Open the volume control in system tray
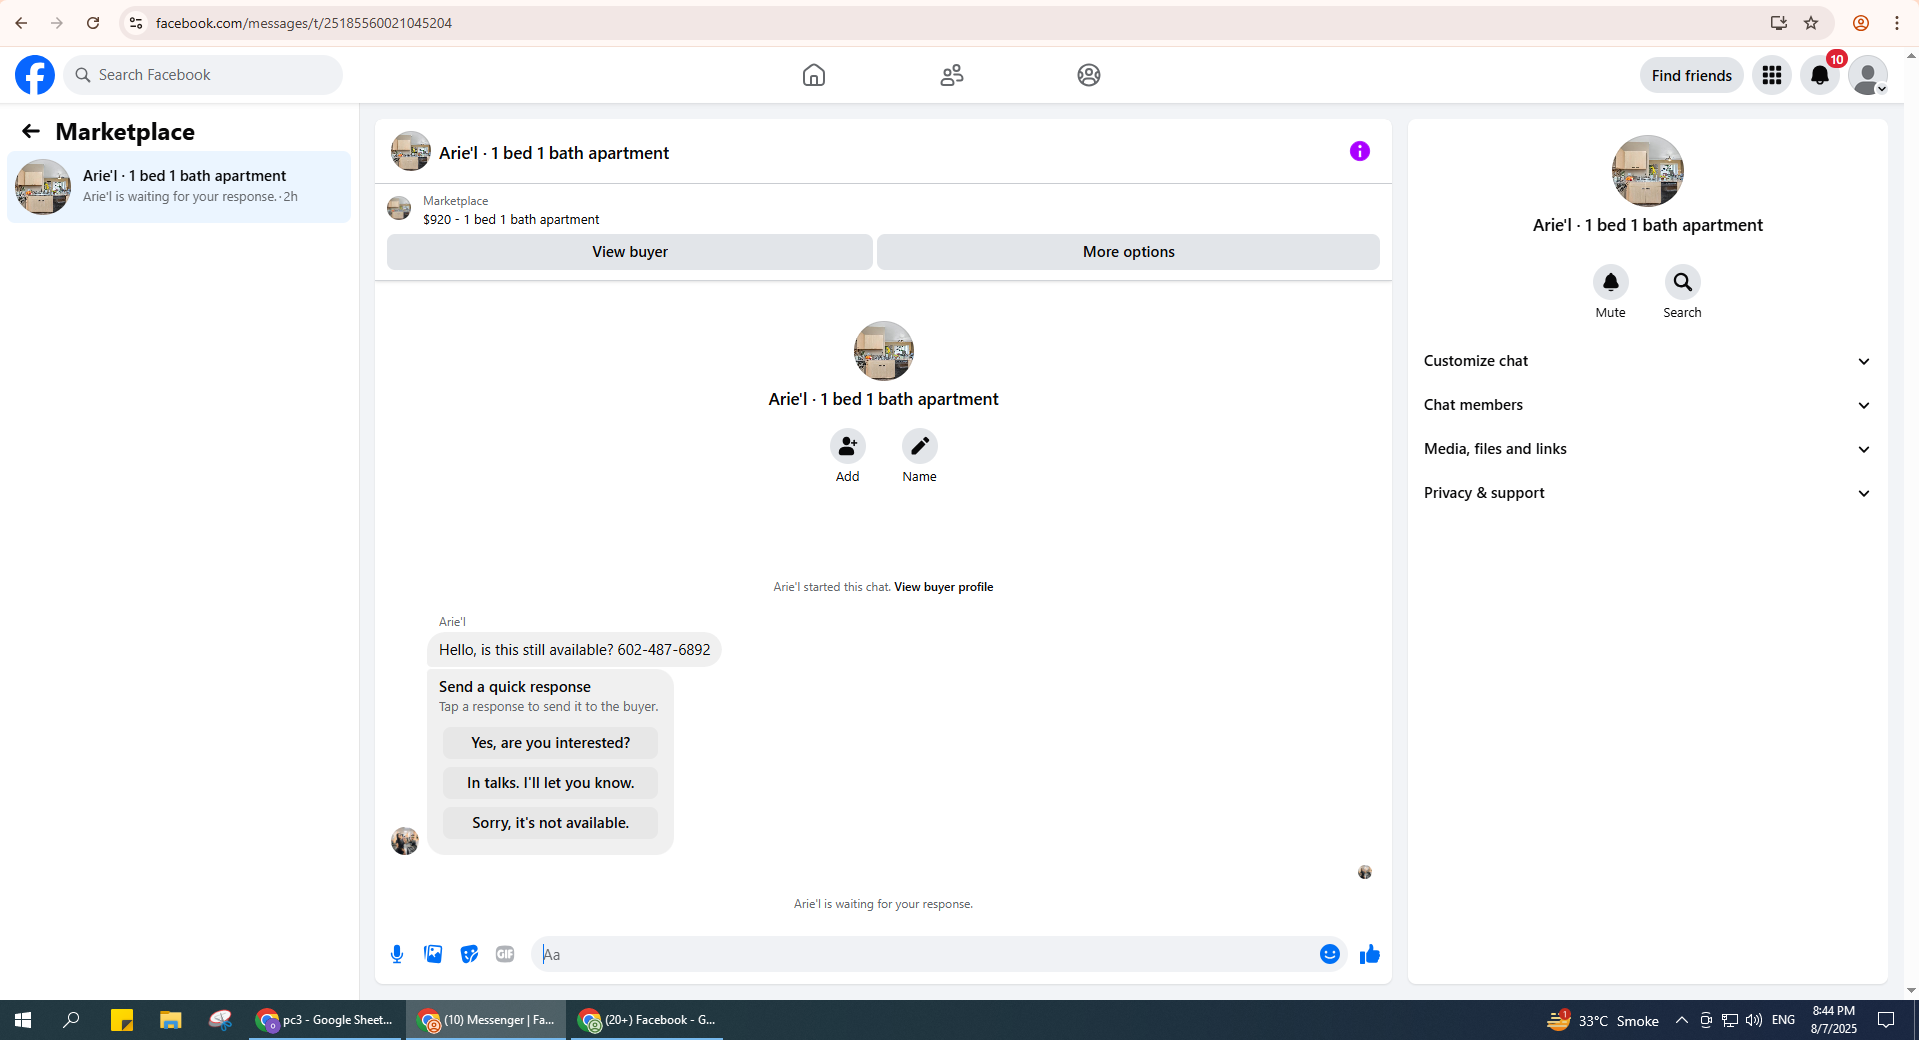This screenshot has width=1919, height=1040. (x=1754, y=1020)
